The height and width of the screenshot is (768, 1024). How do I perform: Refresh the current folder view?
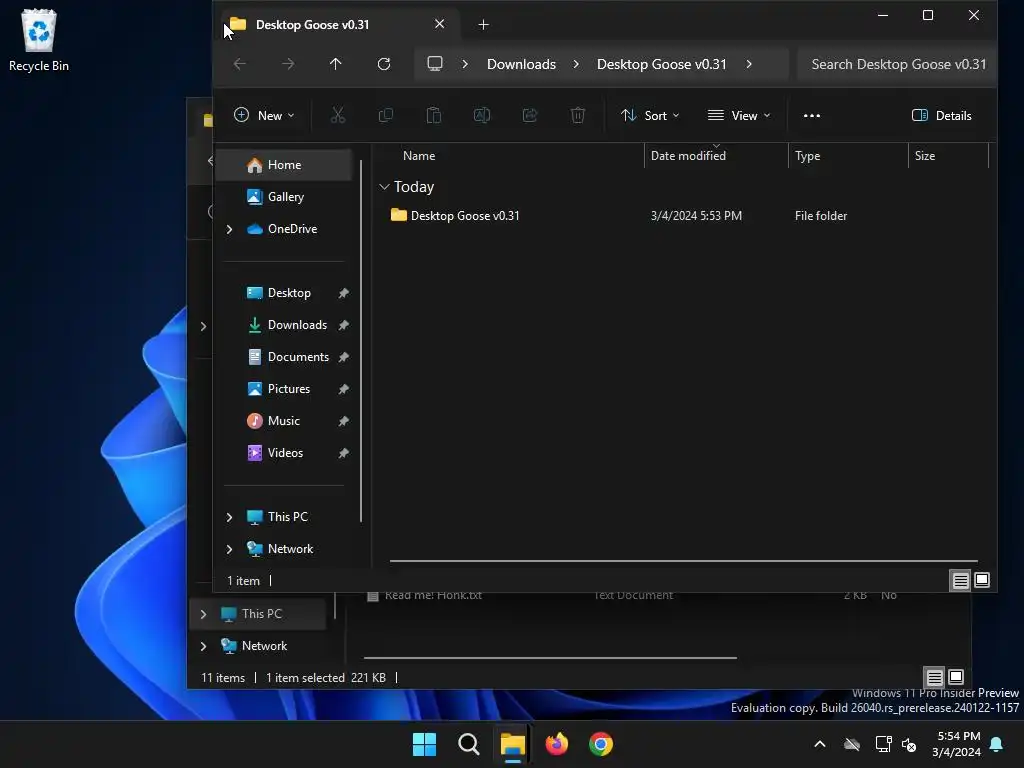[384, 64]
